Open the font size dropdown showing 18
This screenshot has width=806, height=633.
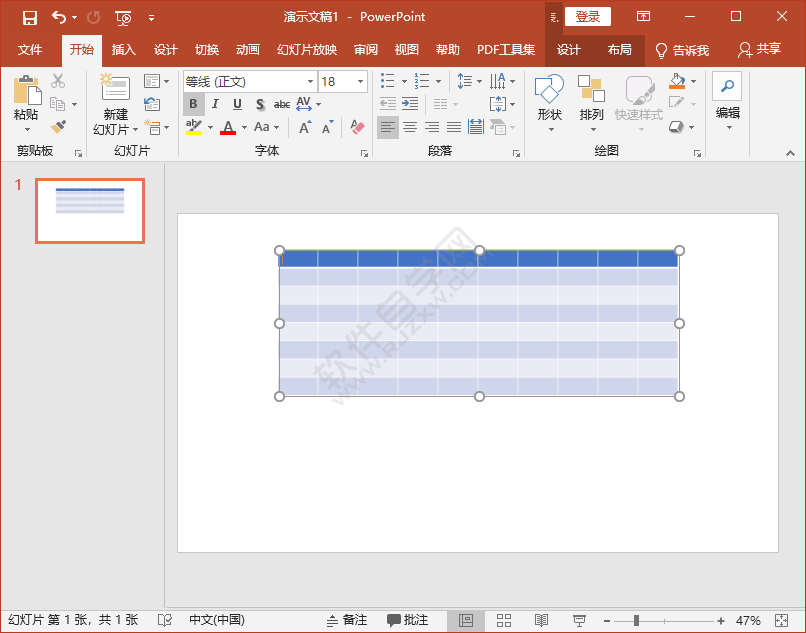point(361,82)
